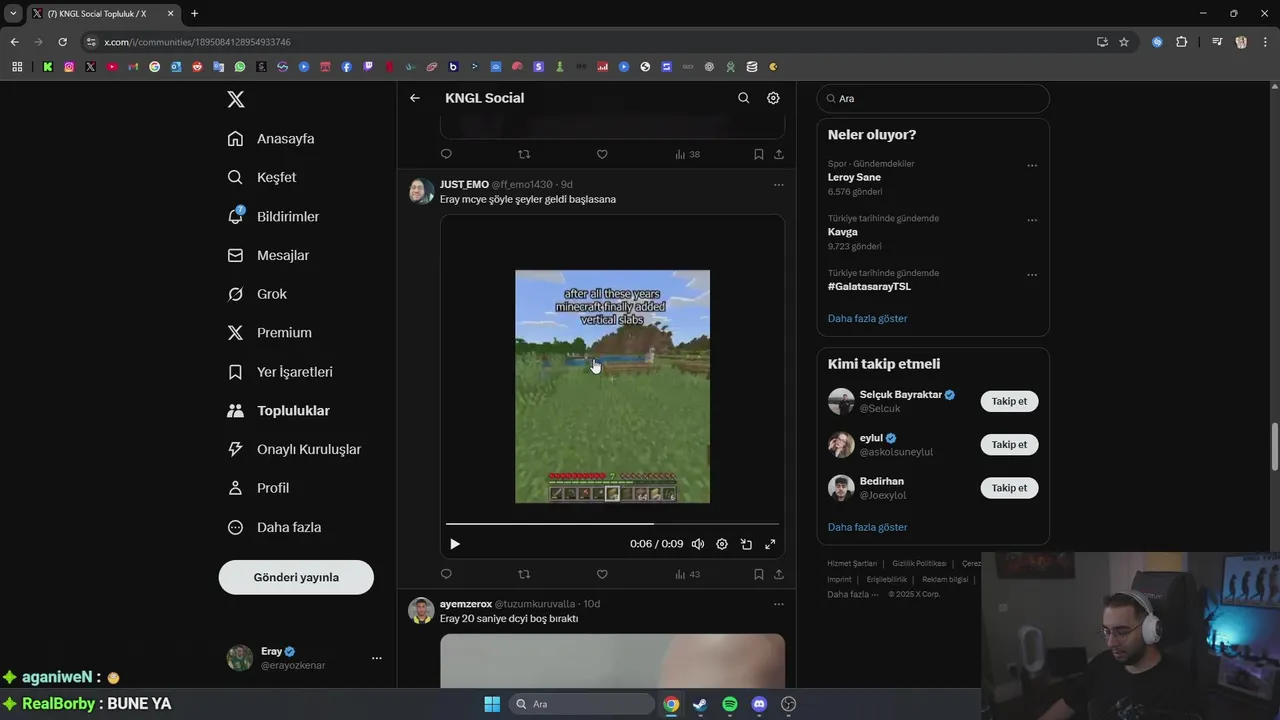Search within KNGL Social community
1280x720 pixels.
tap(743, 98)
